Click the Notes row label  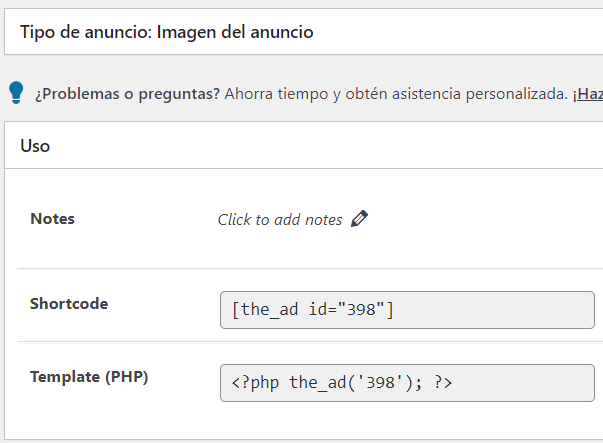pos(52,219)
